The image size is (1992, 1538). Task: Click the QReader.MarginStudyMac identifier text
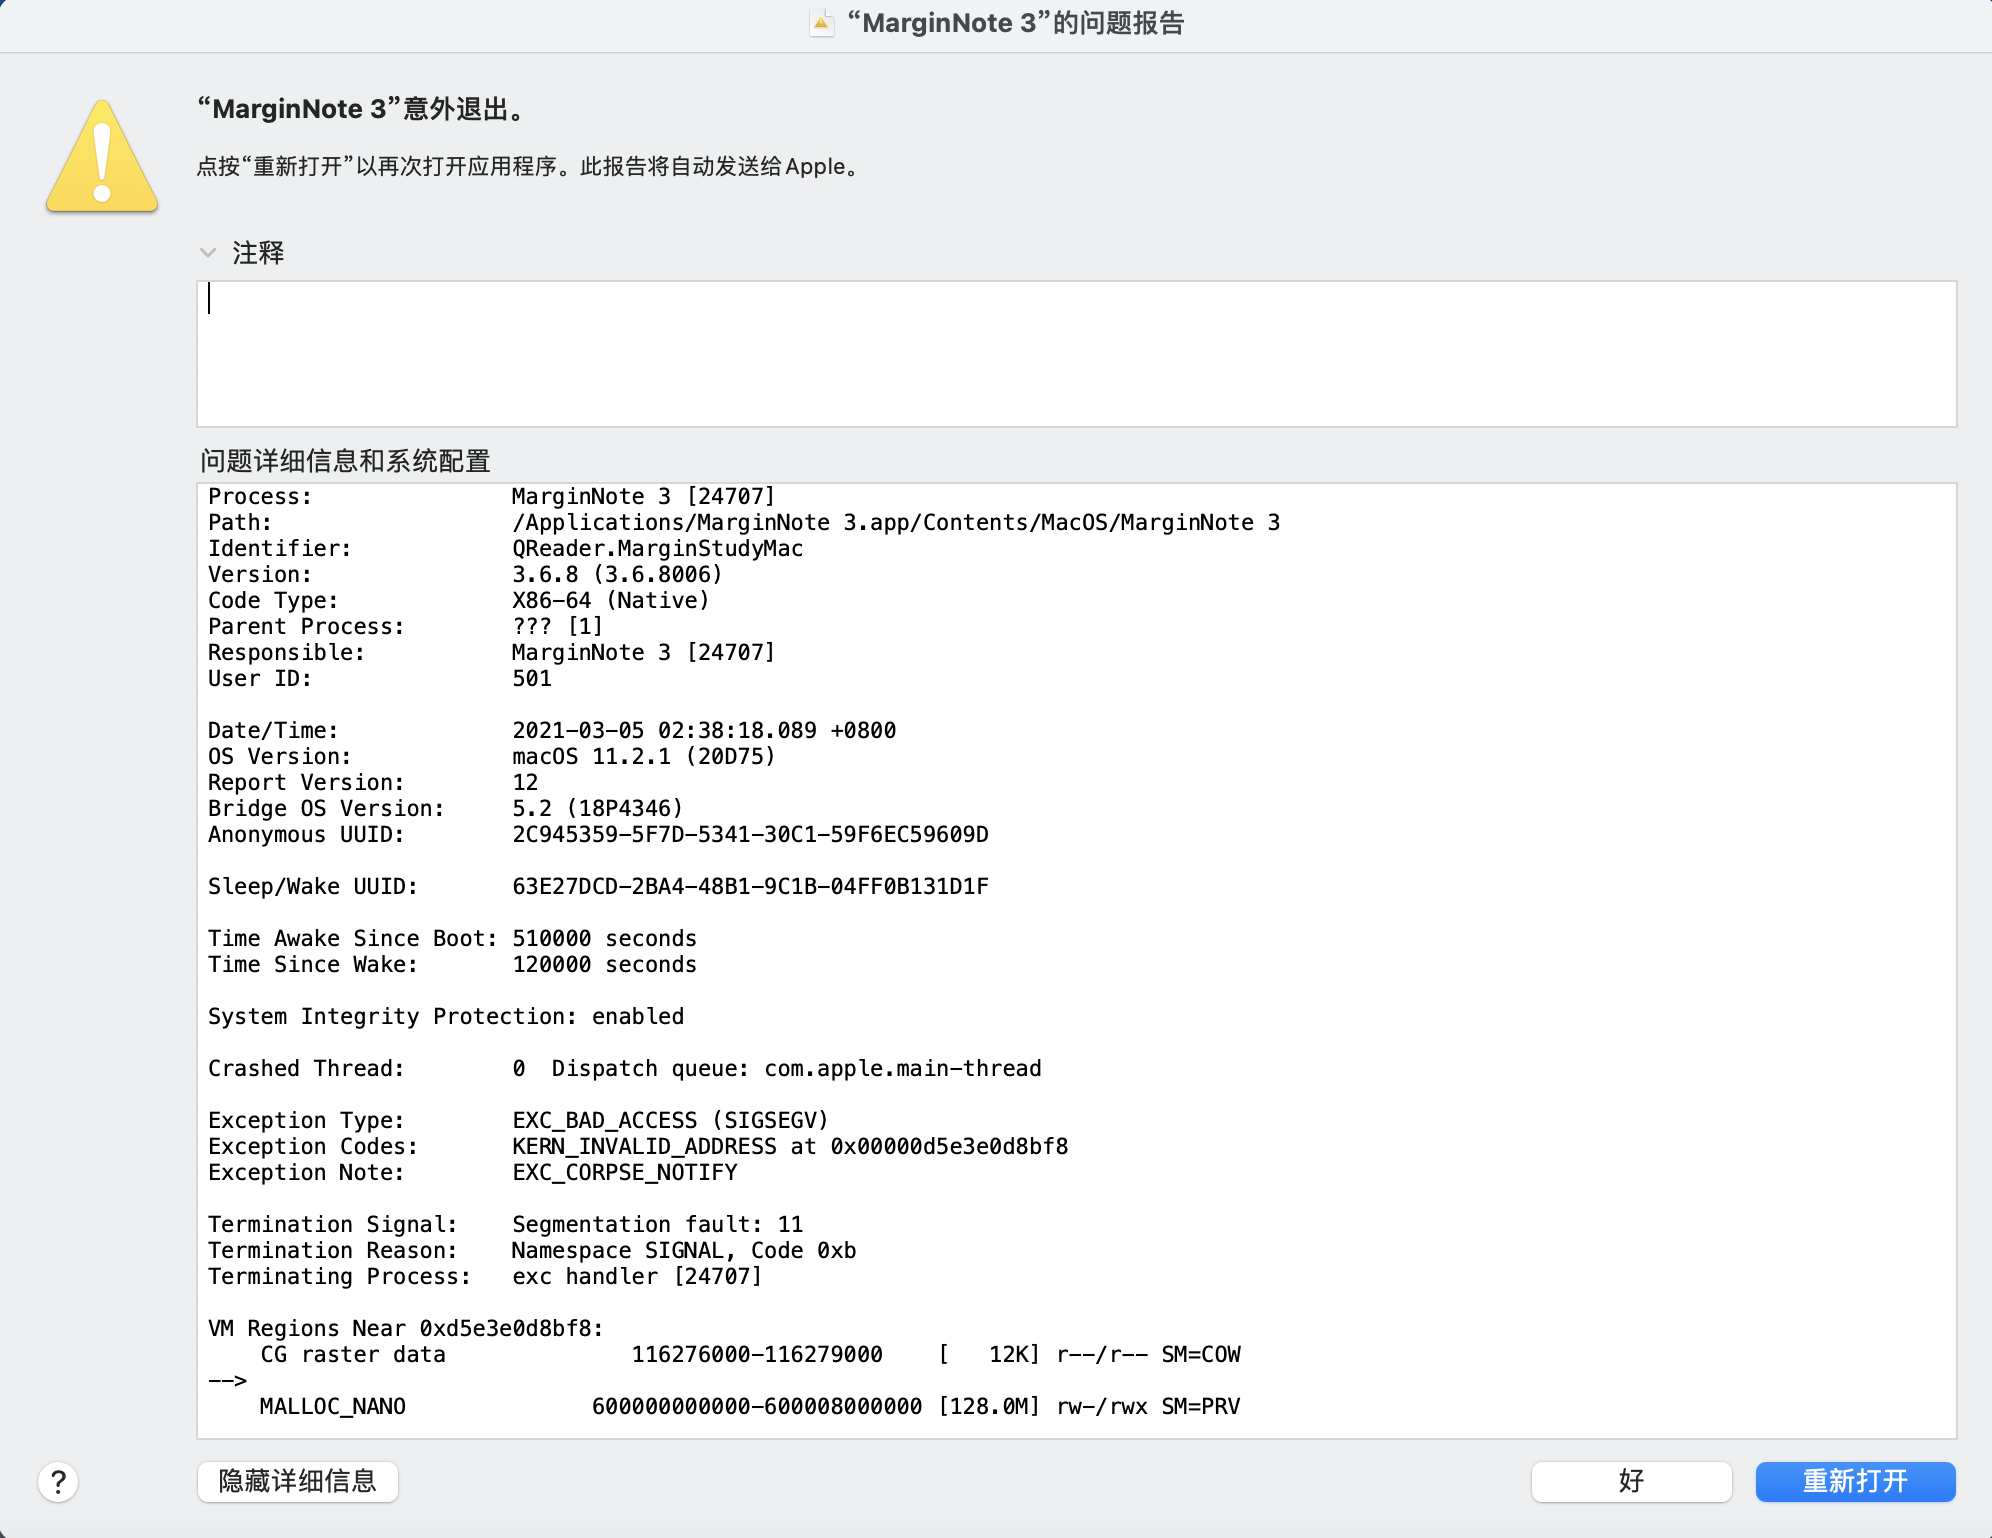pyautogui.click(x=658, y=548)
